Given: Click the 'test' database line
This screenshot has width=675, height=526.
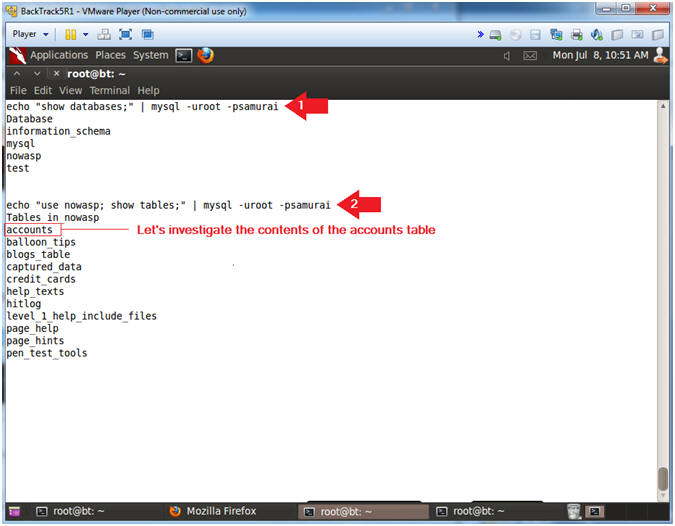Looking at the screenshot, I should tap(18, 168).
